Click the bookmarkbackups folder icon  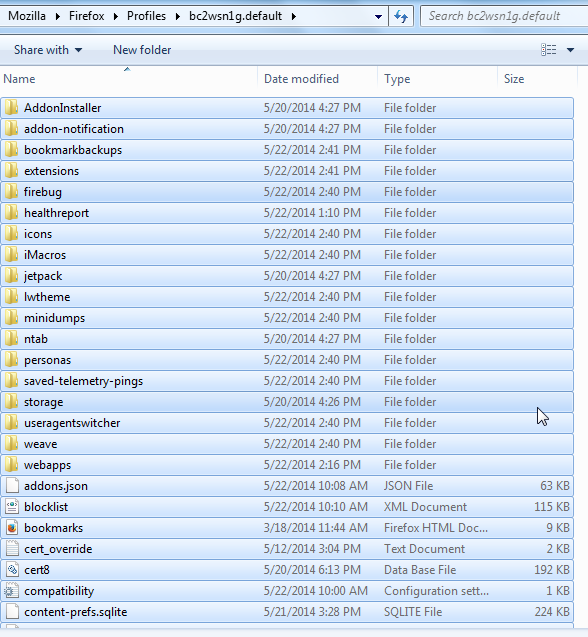coord(12,150)
